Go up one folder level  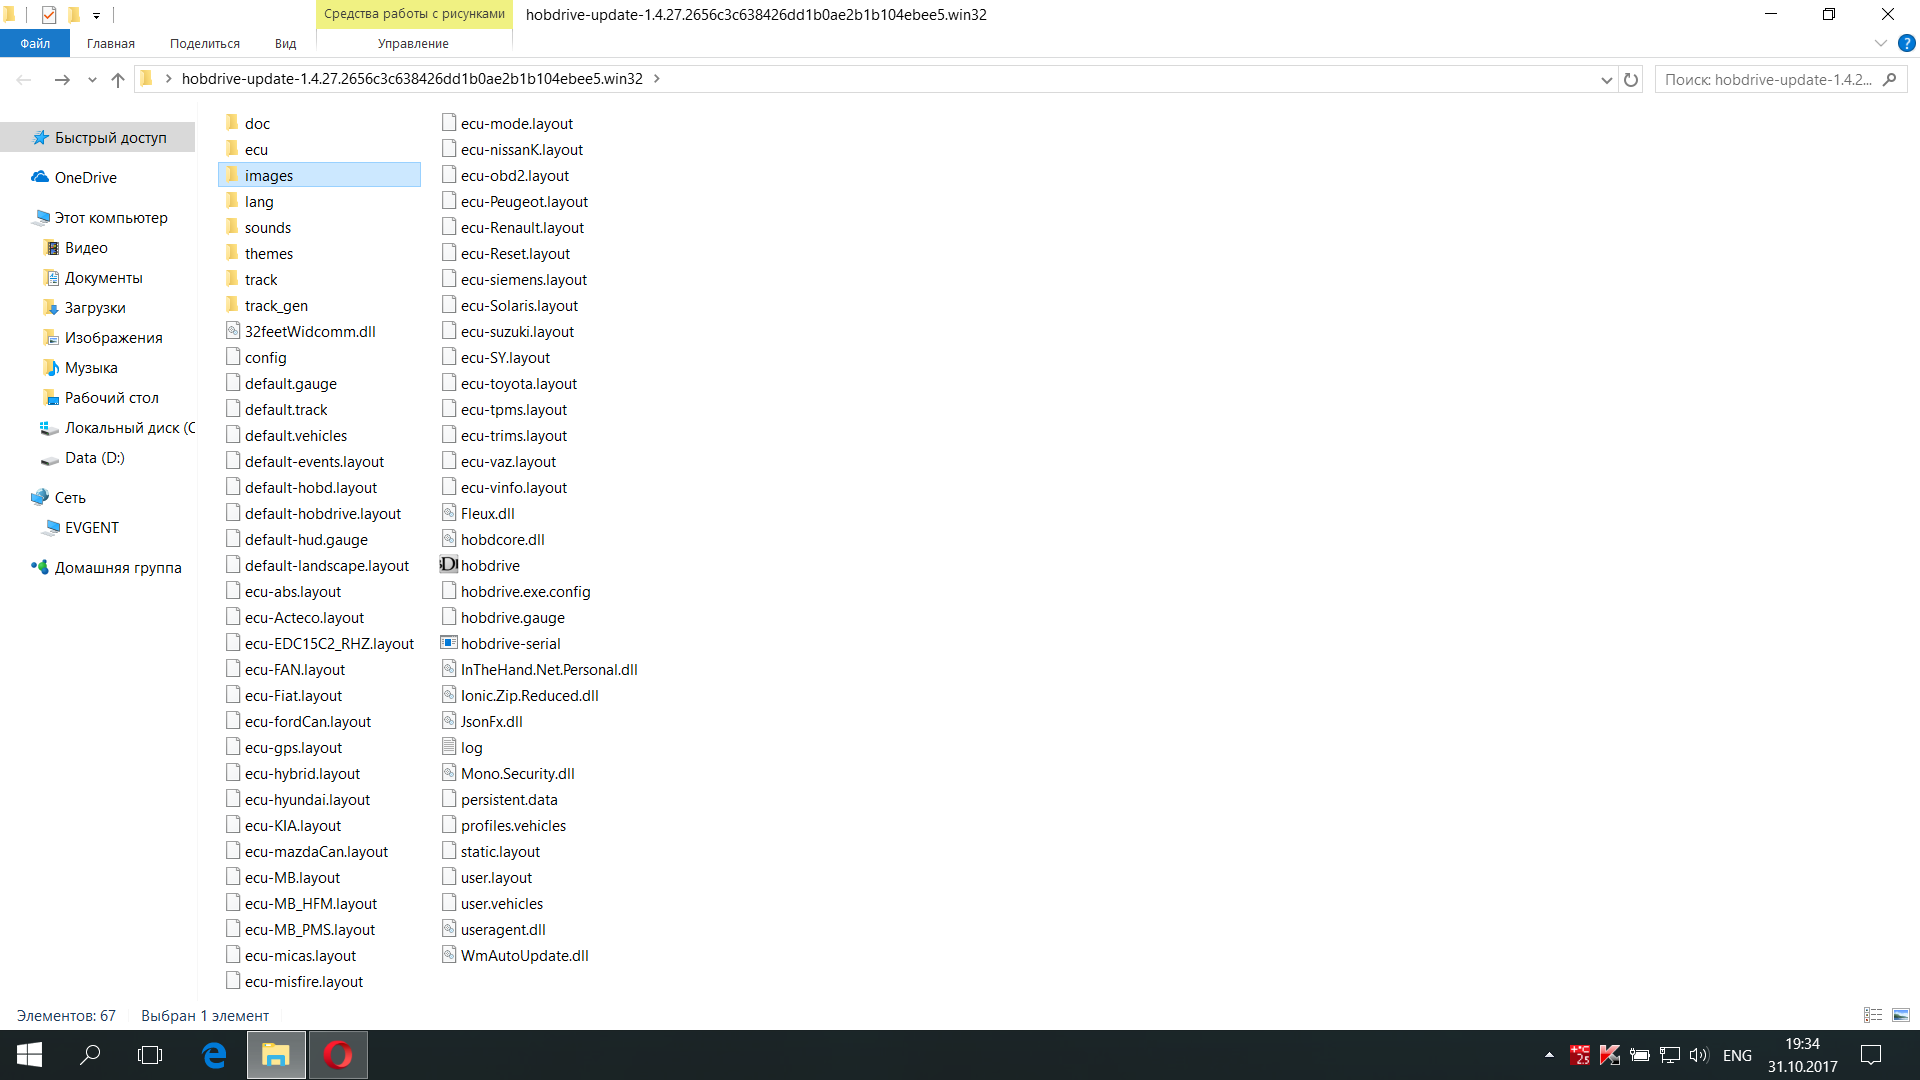coord(118,79)
